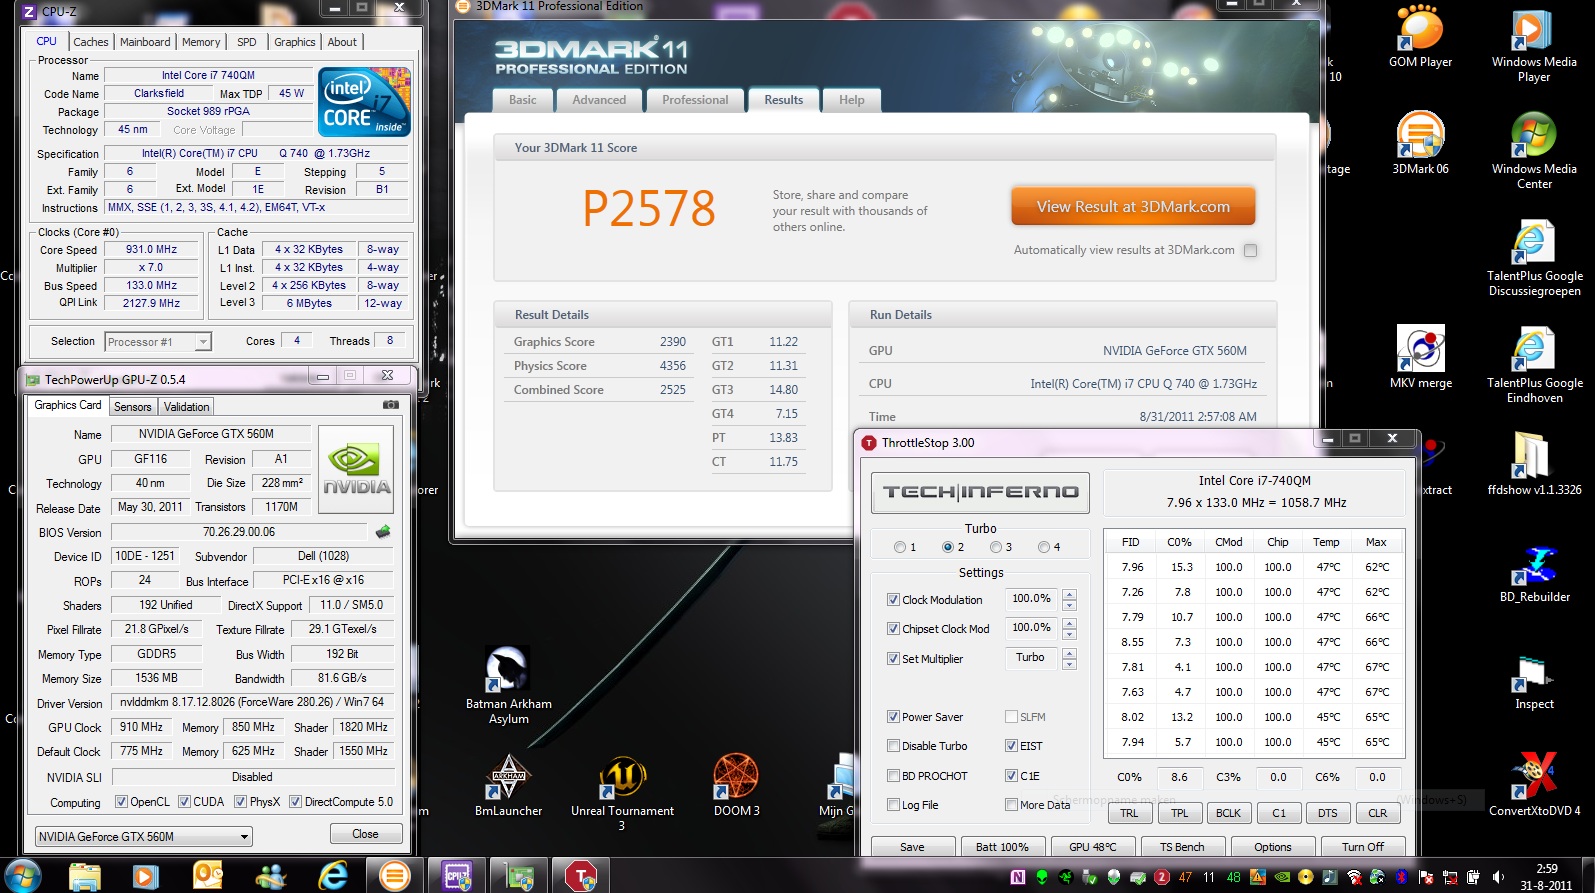Open Inspect desktop shortcut

coord(1534,682)
